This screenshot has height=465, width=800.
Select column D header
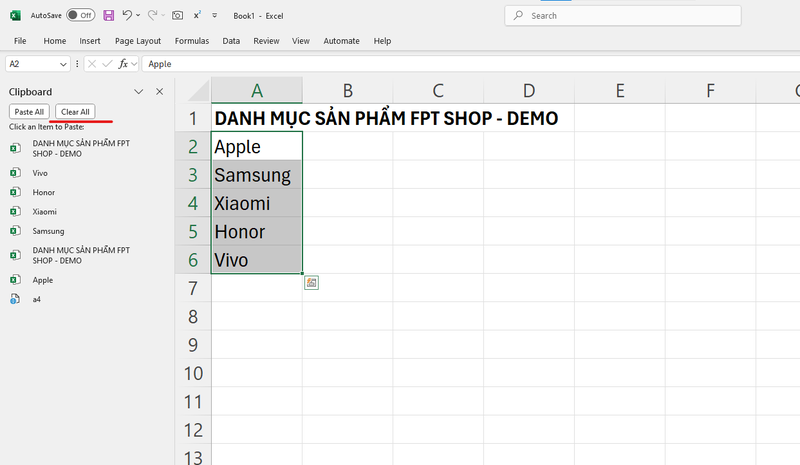click(529, 90)
